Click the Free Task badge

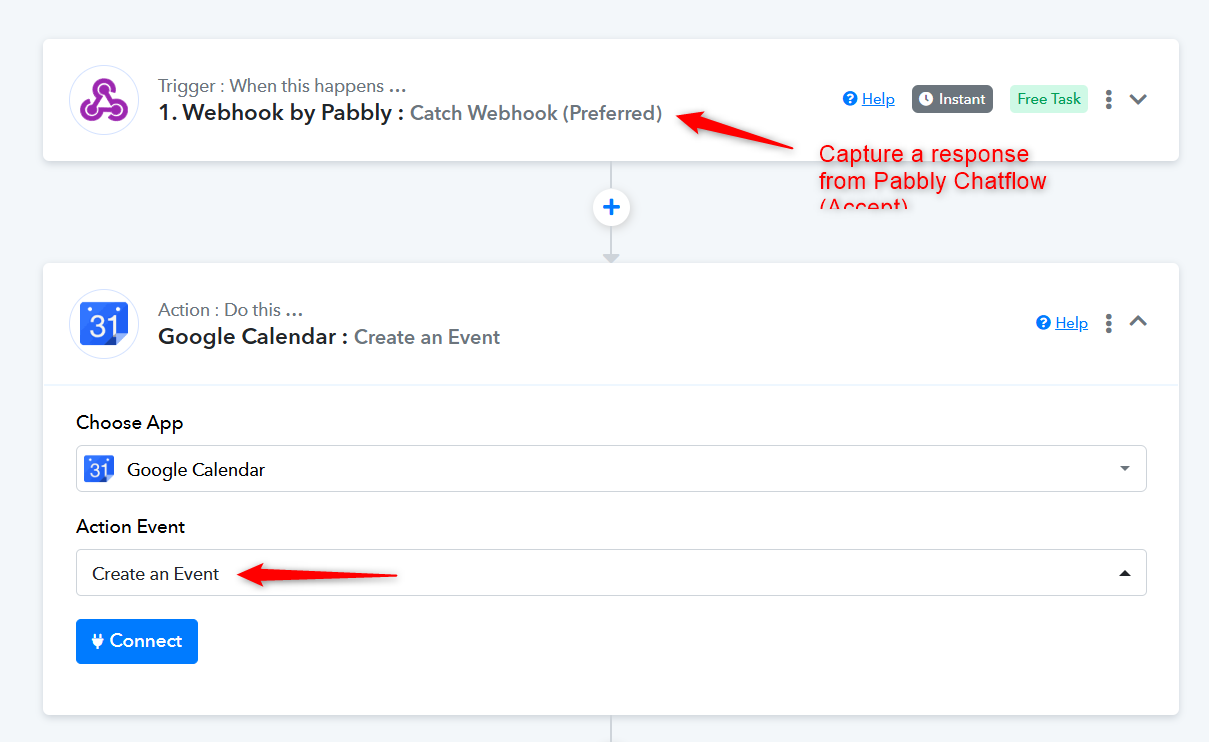click(x=1048, y=99)
